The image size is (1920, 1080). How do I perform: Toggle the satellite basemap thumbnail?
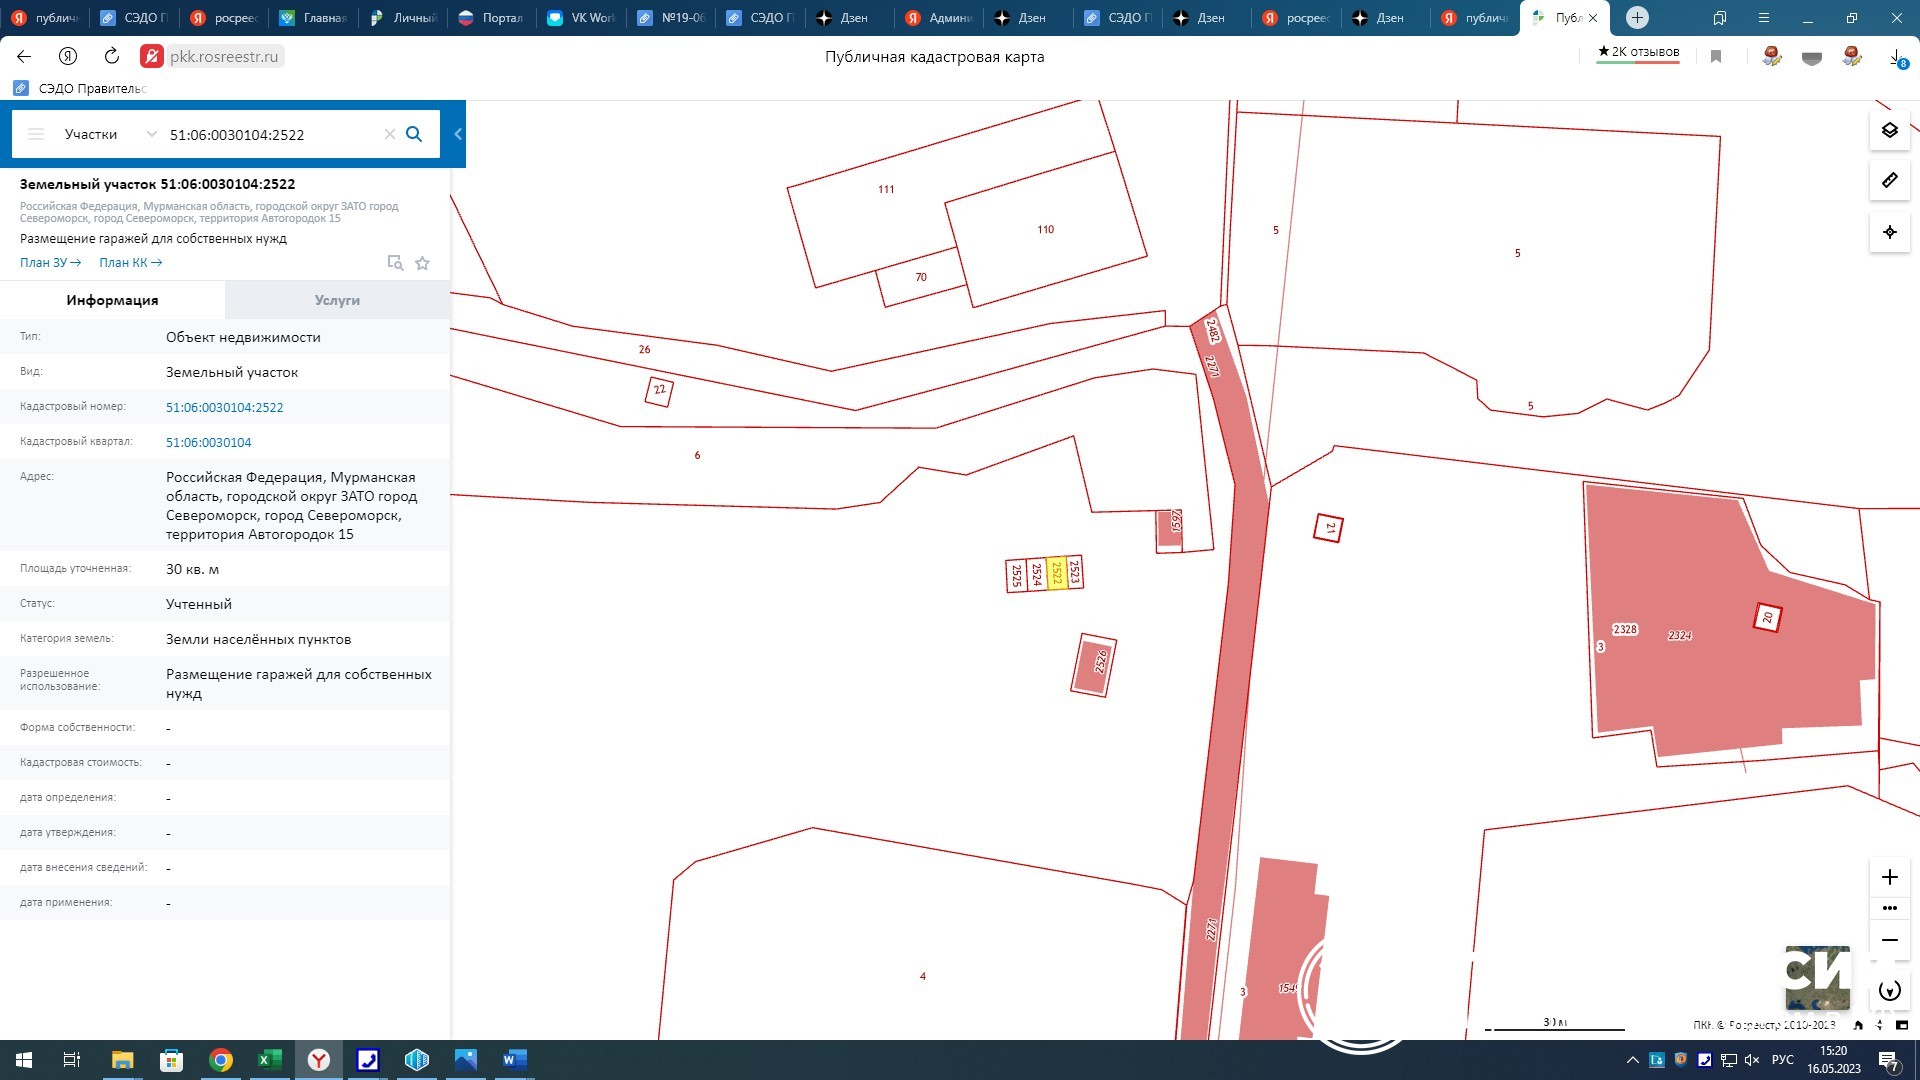coord(1817,978)
